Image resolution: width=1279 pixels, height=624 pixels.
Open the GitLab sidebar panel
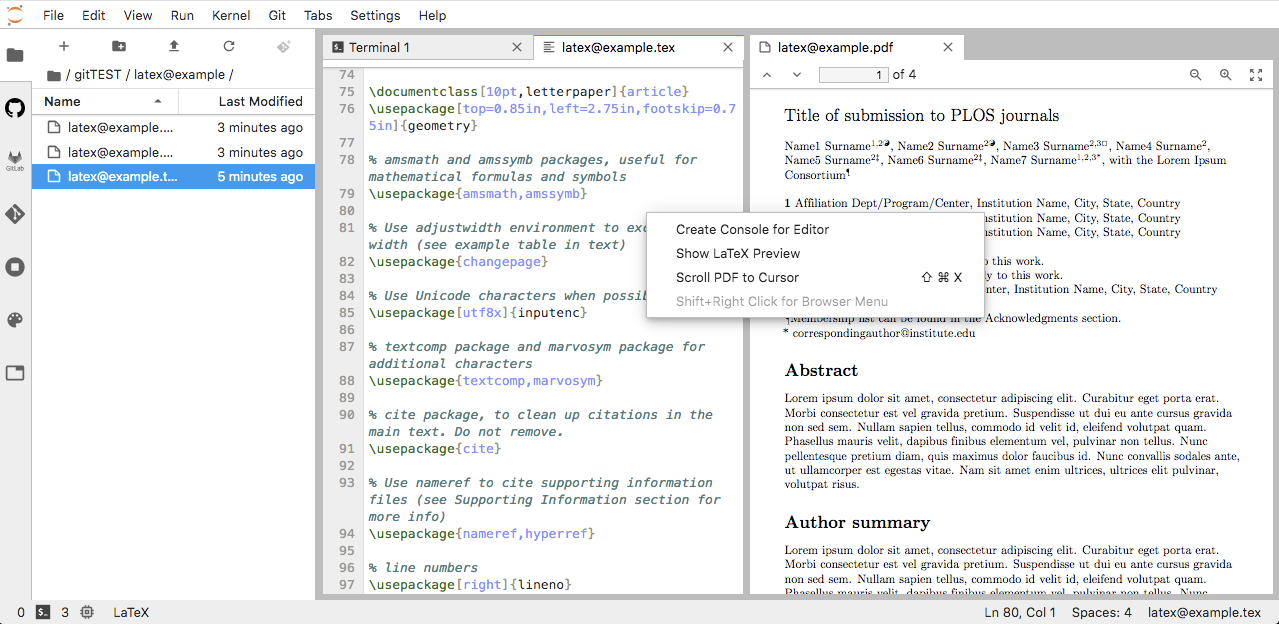click(x=15, y=160)
